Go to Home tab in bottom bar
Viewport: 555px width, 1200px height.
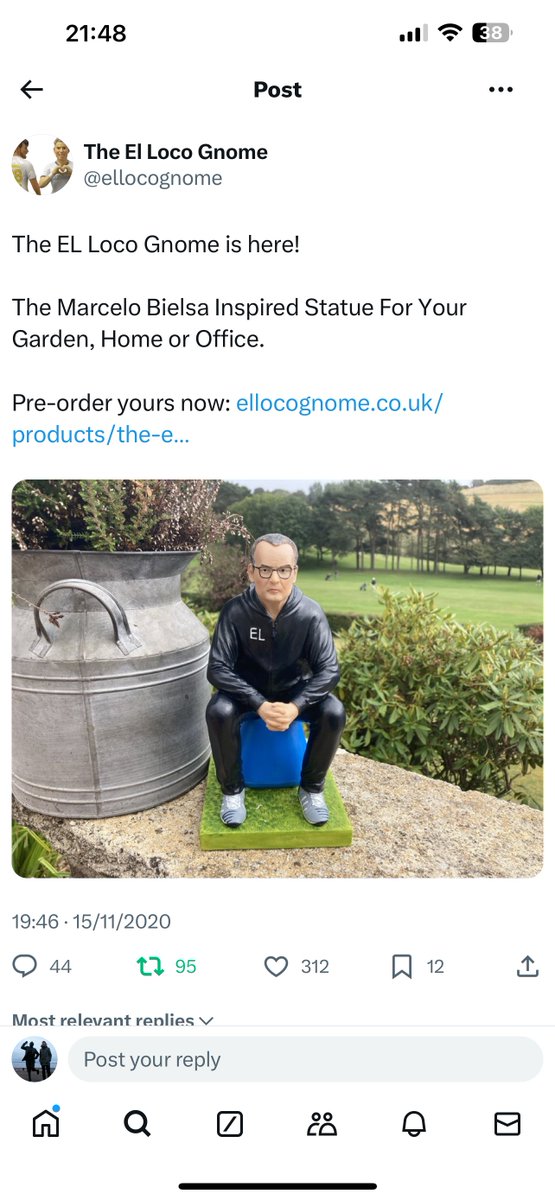tap(46, 1124)
